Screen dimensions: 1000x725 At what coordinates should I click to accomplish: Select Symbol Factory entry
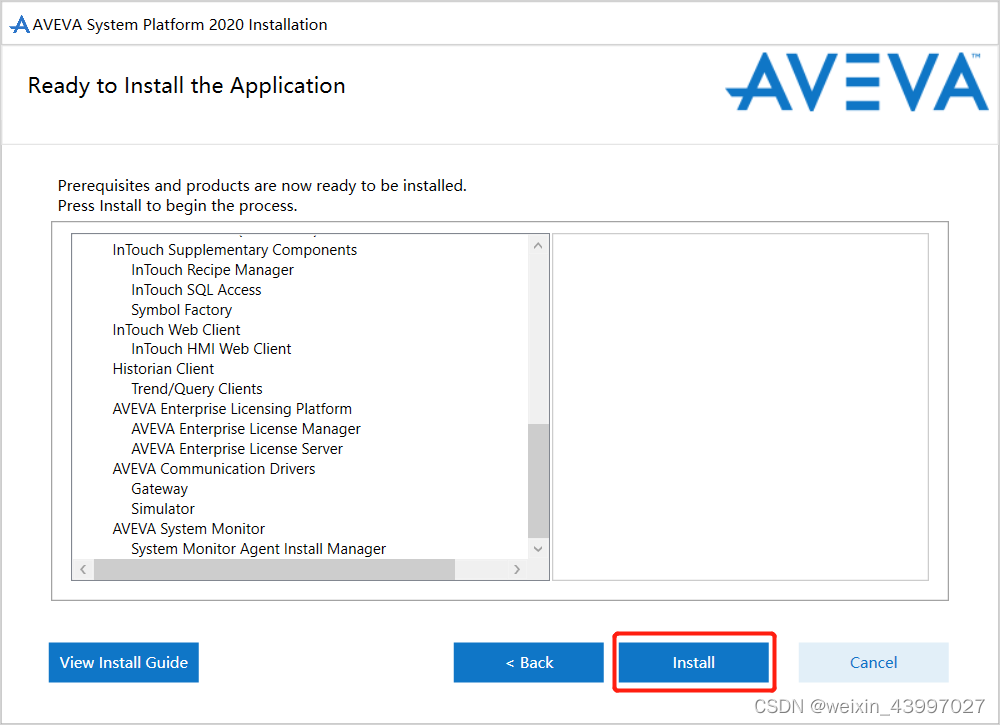pos(182,310)
